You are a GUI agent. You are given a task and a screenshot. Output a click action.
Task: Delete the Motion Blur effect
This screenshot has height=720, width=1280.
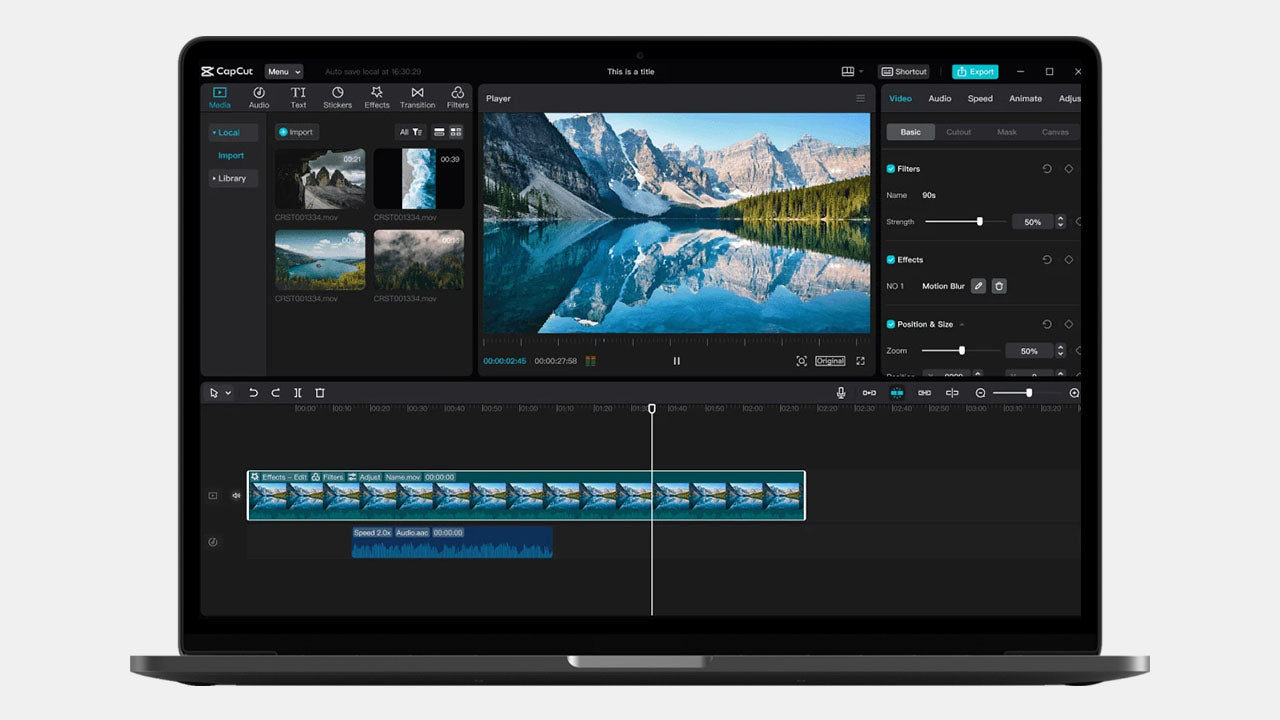click(x=998, y=286)
